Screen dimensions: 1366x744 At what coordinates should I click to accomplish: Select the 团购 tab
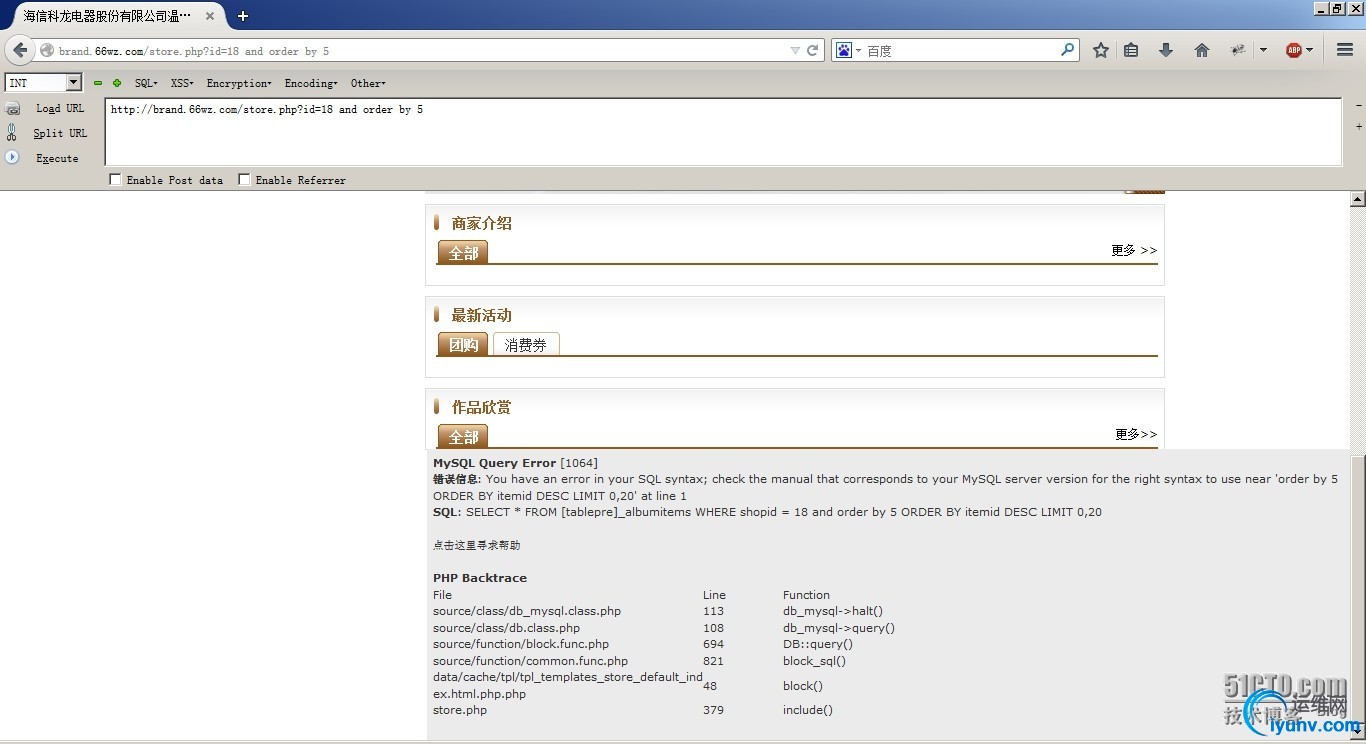pos(463,345)
